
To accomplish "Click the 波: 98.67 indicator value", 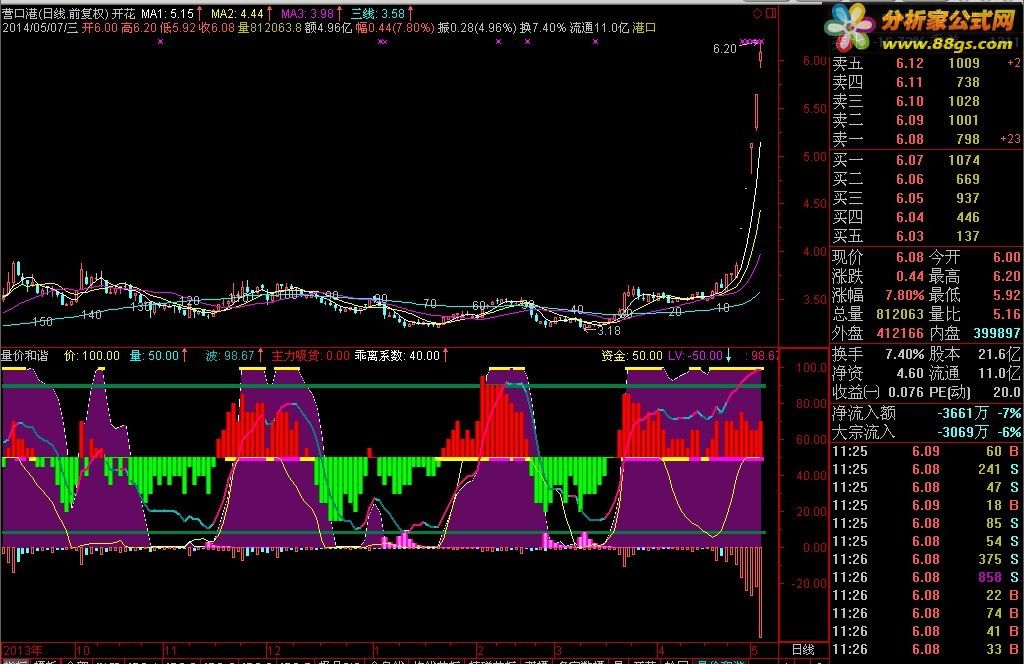I will [230, 356].
